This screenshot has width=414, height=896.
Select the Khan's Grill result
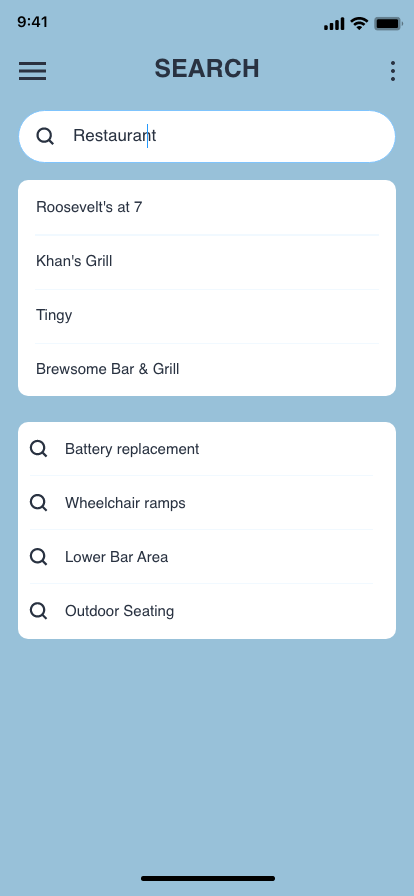point(207,262)
